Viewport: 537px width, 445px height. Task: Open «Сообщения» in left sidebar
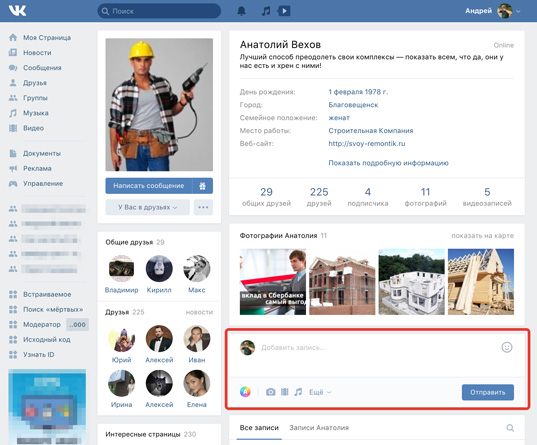[42, 68]
